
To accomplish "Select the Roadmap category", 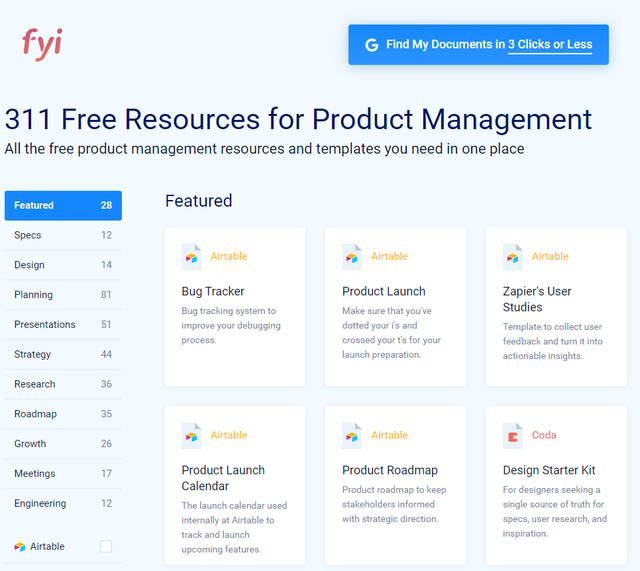I will 63,414.
